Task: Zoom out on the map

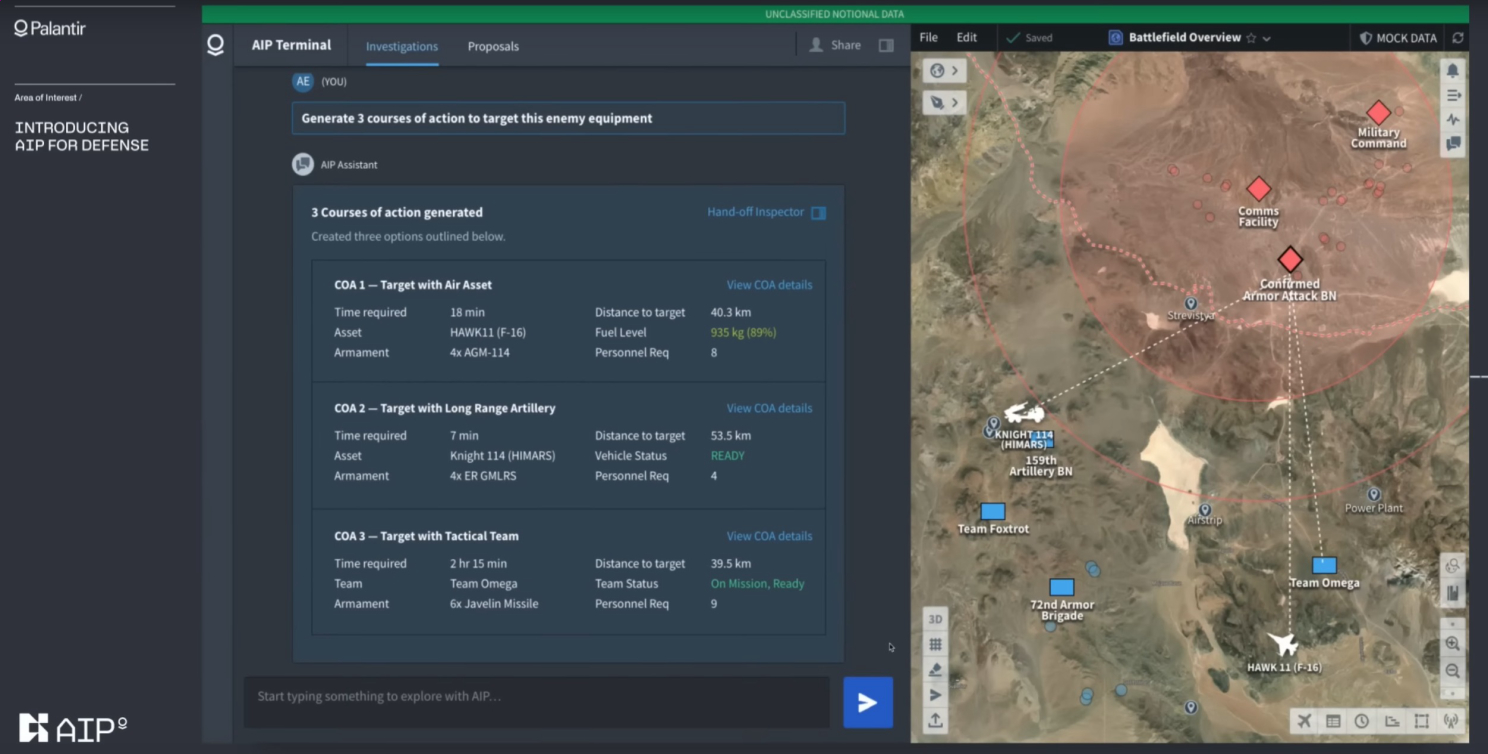Action: (x=1453, y=671)
